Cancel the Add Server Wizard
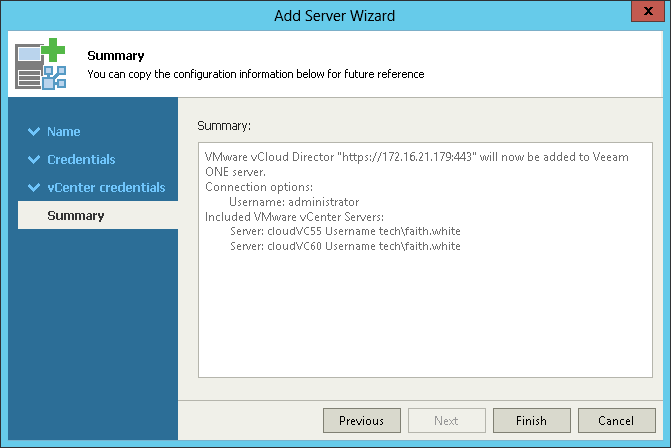The width and height of the screenshot is (671, 448). [616, 421]
